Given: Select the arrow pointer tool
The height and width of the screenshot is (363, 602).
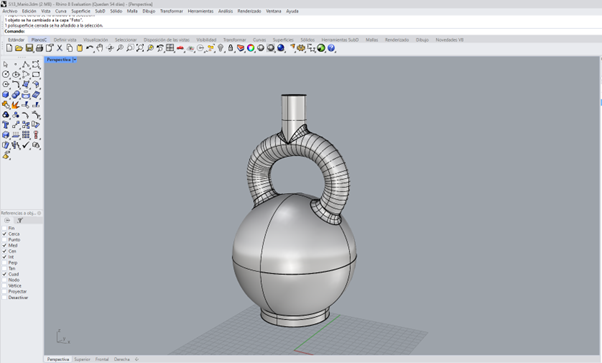Looking at the screenshot, I should point(5,64).
